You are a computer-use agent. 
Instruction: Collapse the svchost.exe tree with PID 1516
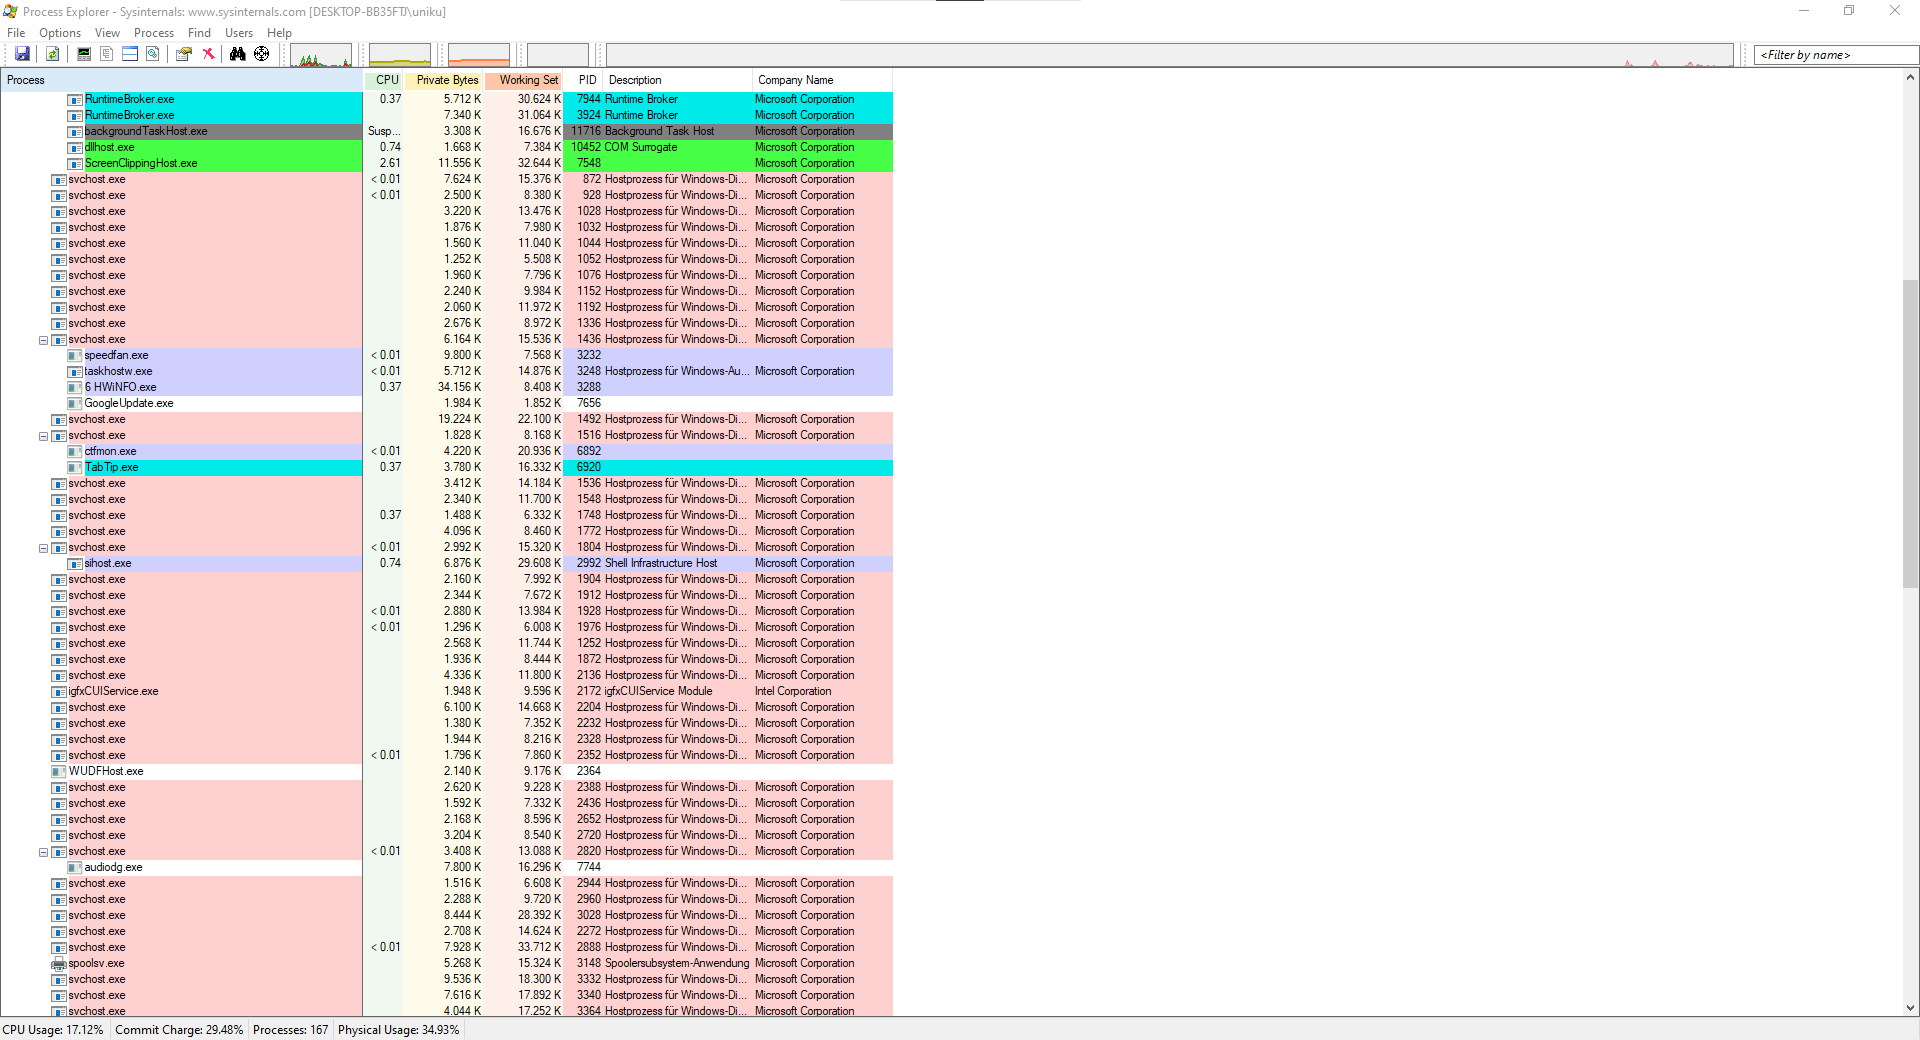[43, 436]
